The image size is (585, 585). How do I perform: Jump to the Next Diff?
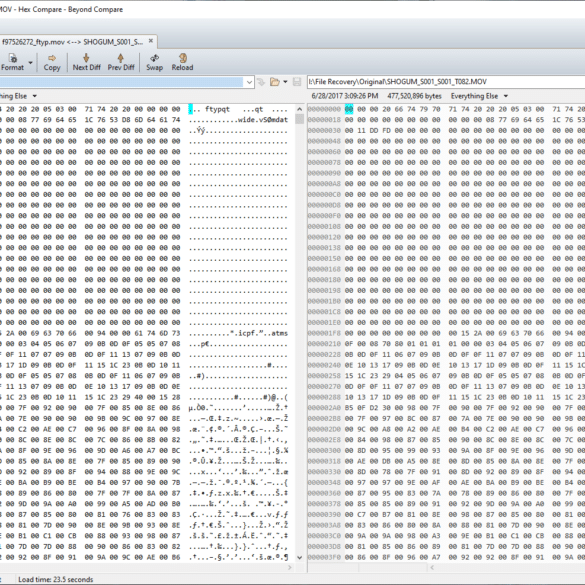tap(87, 62)
